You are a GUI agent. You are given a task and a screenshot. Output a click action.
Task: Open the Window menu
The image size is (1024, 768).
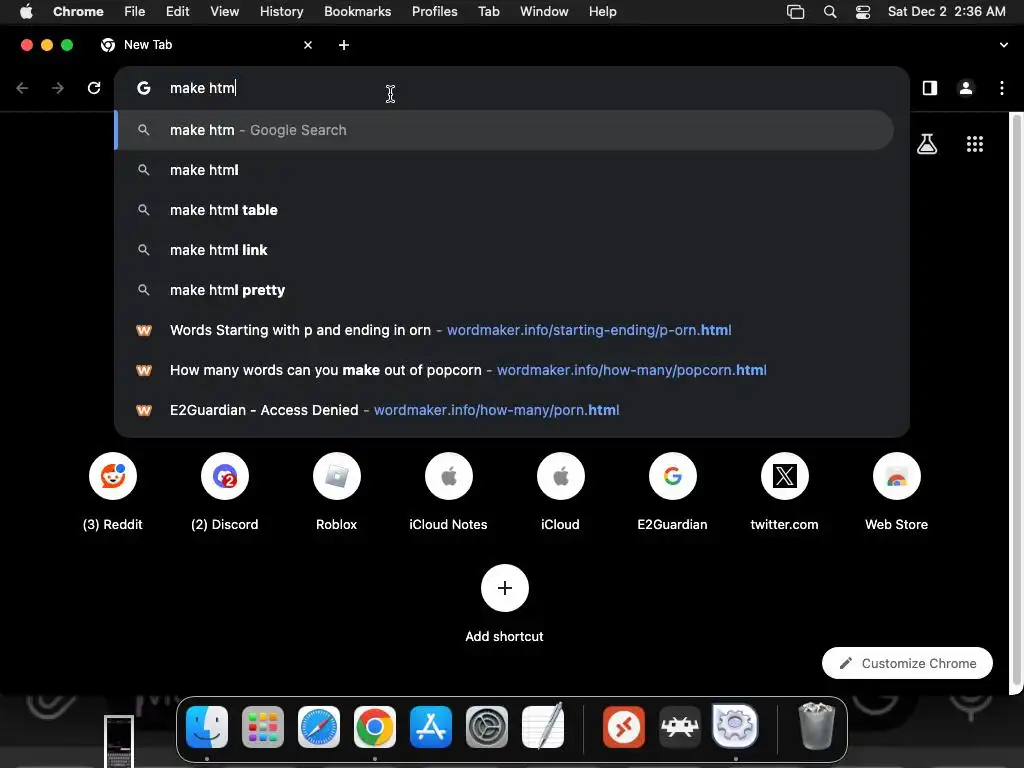click(x=545, y=12)
